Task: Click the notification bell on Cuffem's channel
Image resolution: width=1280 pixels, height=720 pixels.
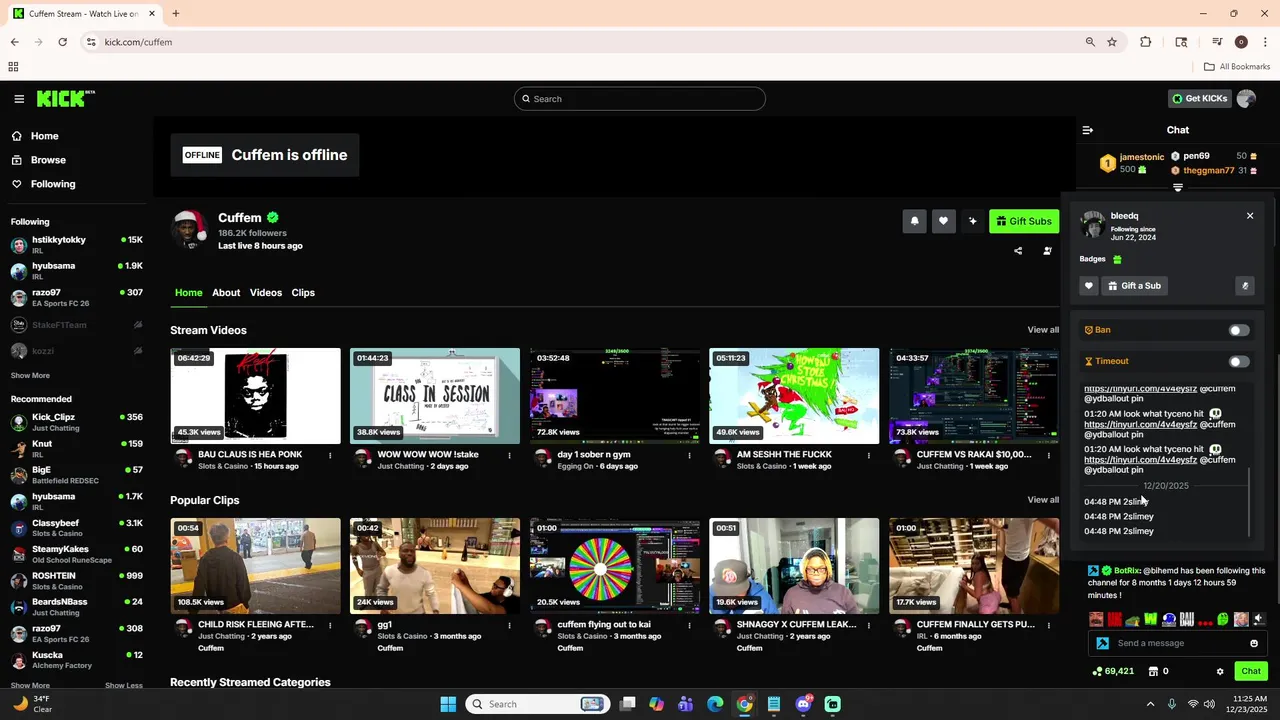Action: pyautogui.click(x=914, y=221)
